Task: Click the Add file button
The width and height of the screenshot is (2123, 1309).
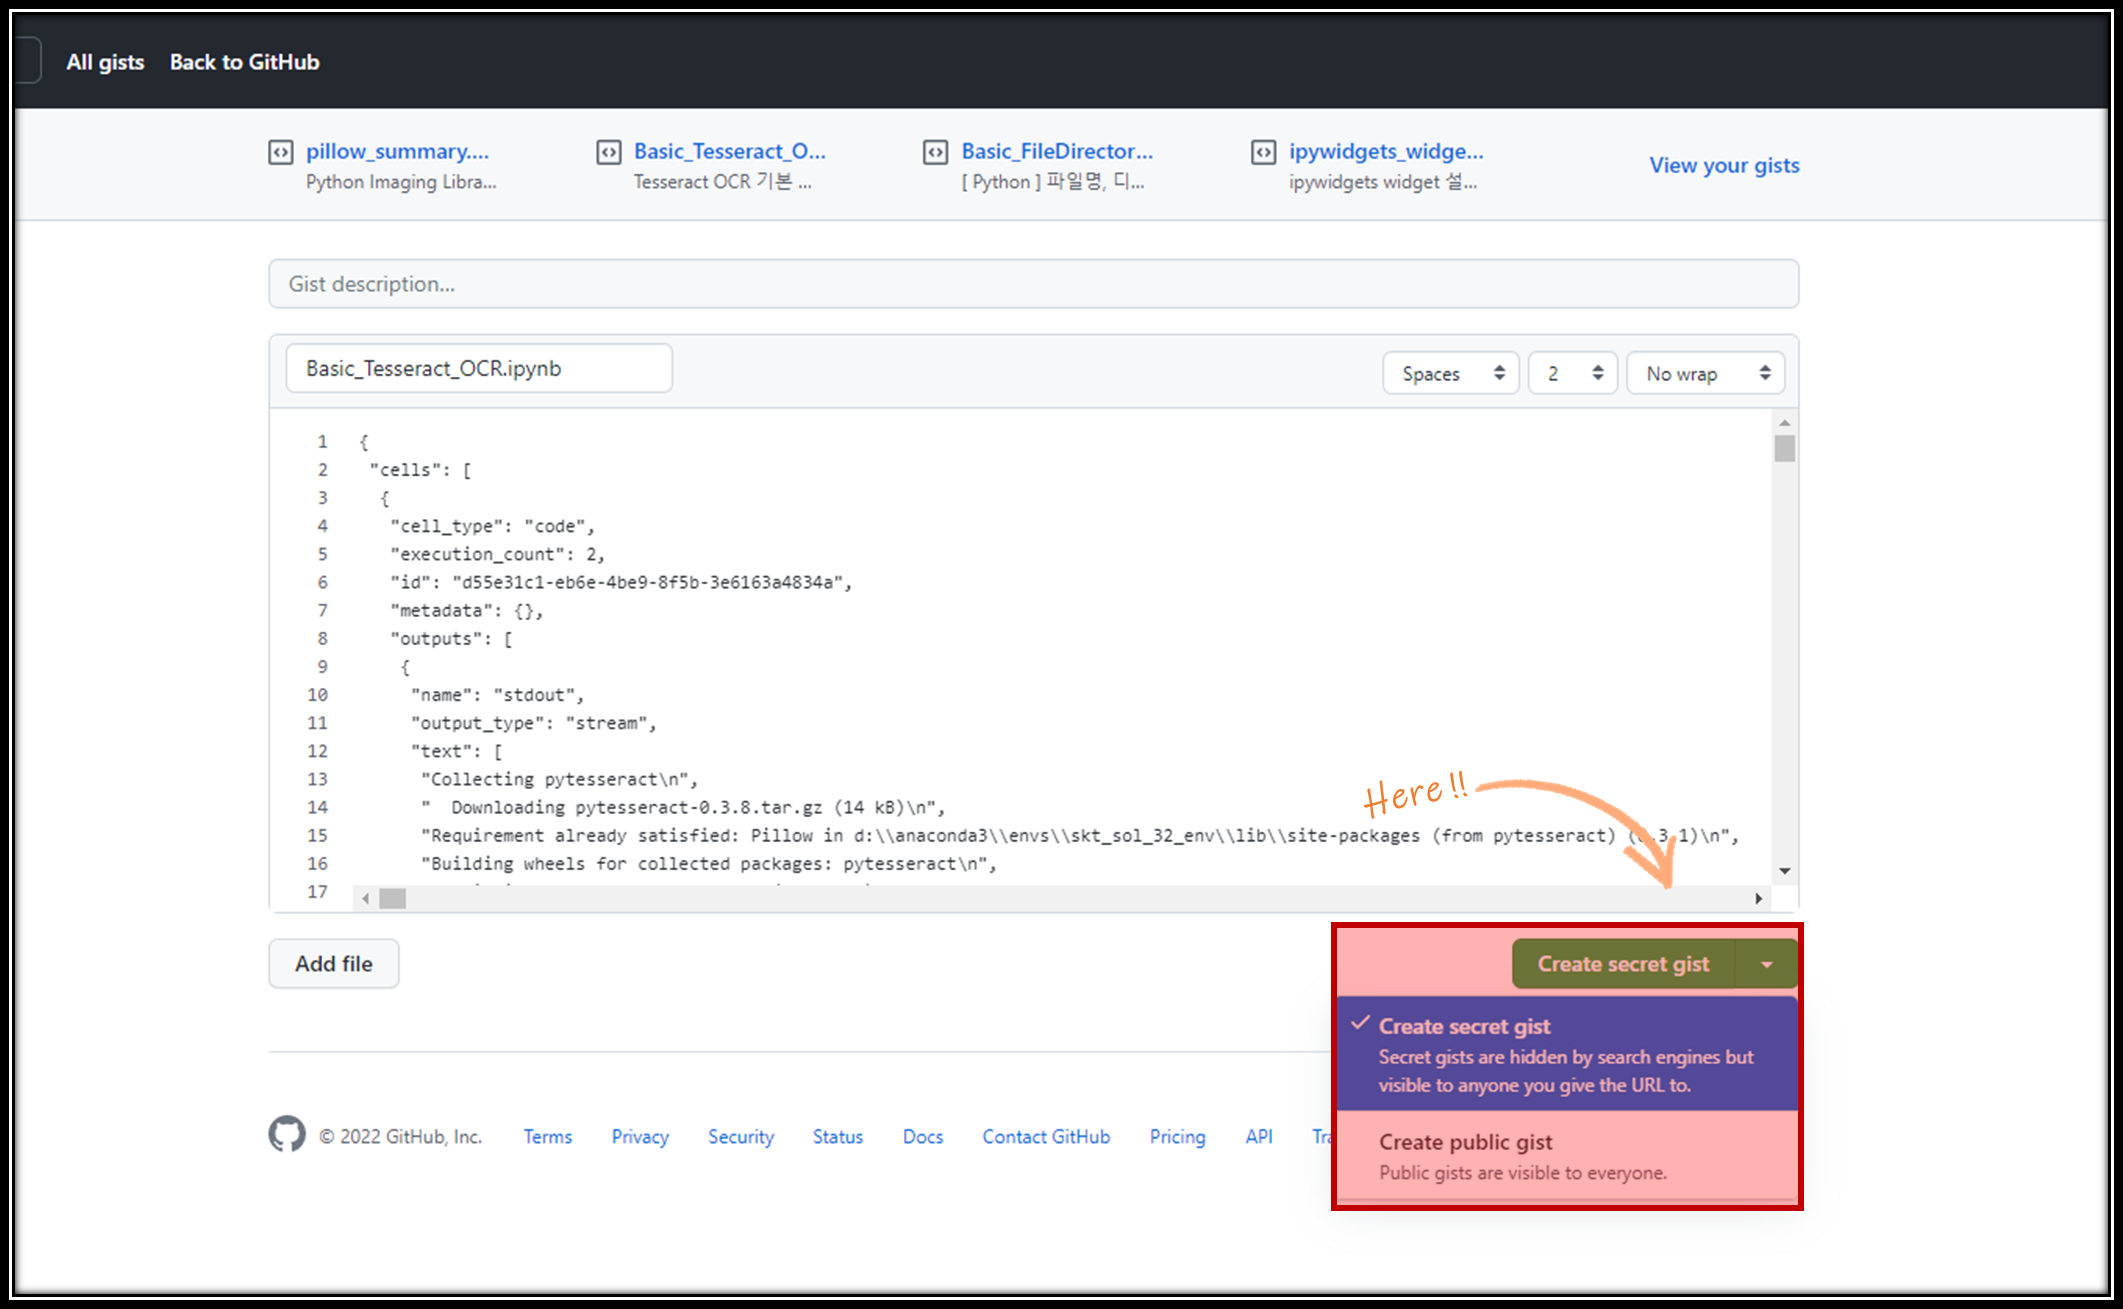Action: (x=334, y=964)
